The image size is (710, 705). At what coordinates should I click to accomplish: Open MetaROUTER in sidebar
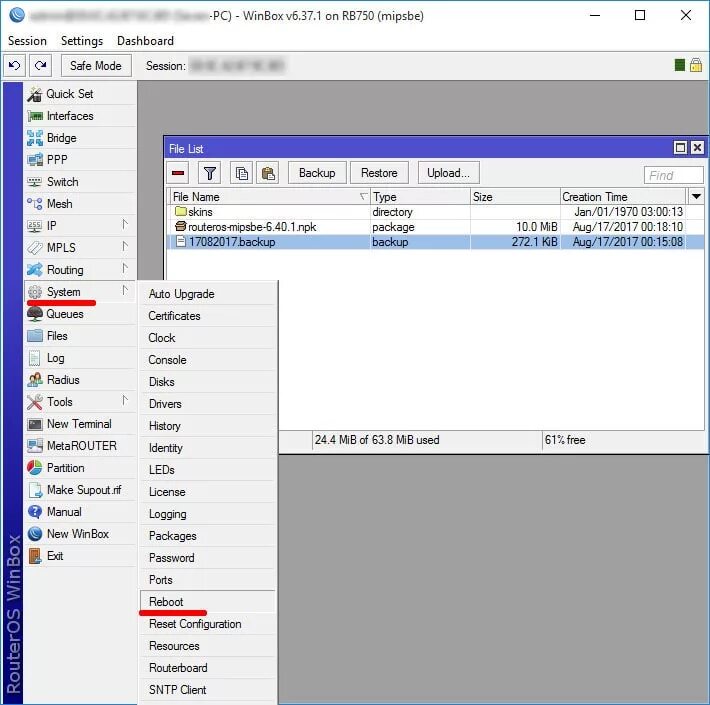click(80, 446)
